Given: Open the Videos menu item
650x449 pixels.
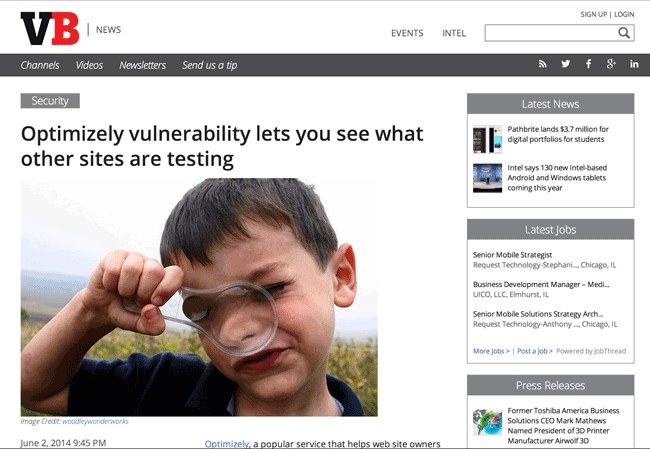Looking at the screenshot, I should point(89,65).
